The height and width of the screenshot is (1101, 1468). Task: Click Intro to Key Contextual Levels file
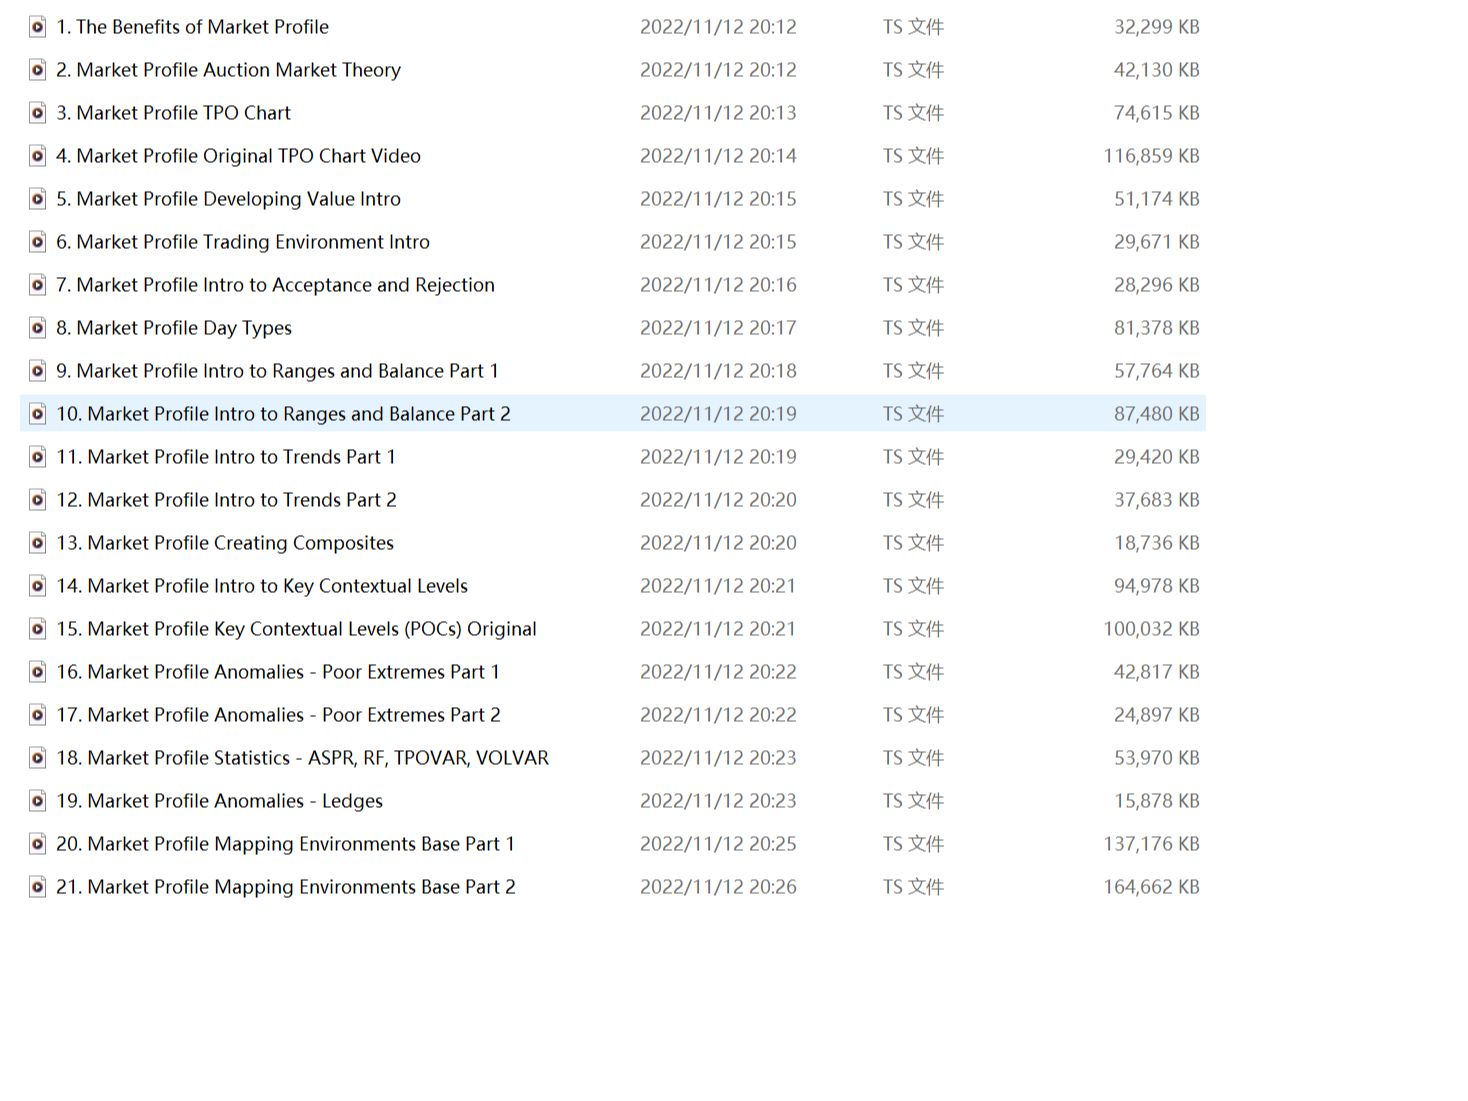[262, 586]
